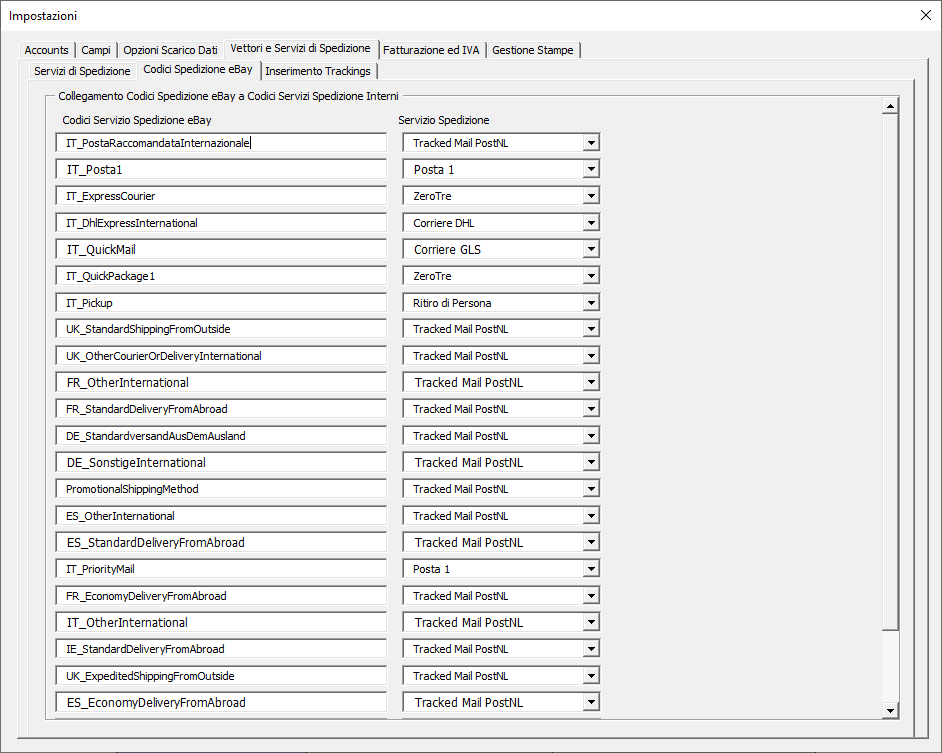Click the UK_OtherCourierOrDeliveryInternational field

pyautogui.click(x=221, y=356)
